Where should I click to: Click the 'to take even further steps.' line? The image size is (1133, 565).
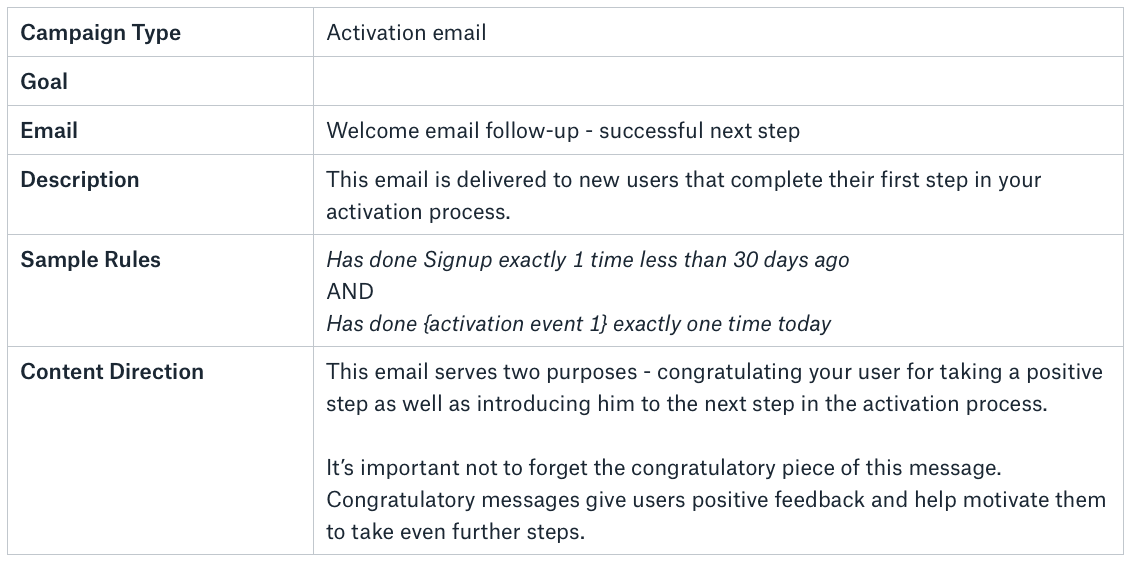[x=455, y=532]
